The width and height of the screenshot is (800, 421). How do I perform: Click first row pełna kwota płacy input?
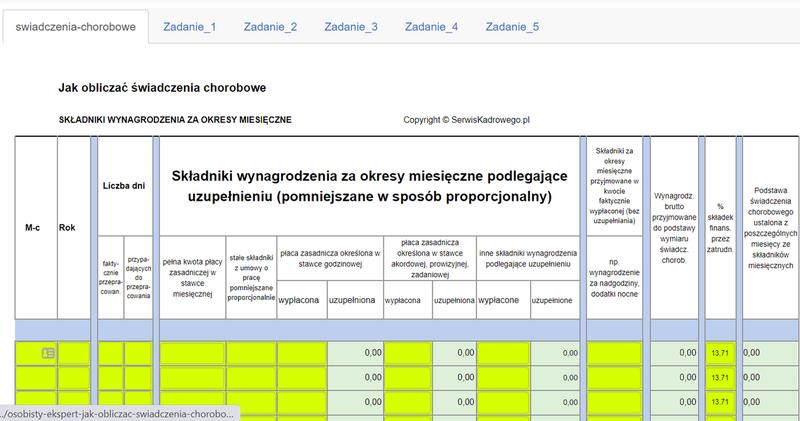coord(192,353)
